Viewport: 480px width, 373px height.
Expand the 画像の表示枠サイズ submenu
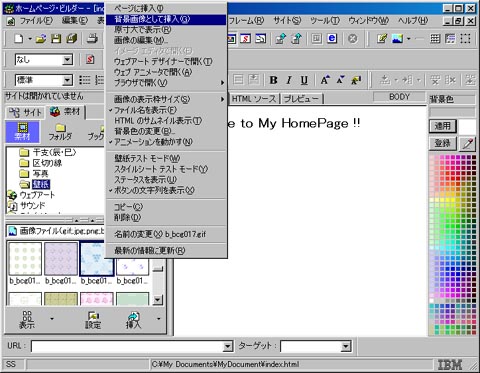(166, 99)
